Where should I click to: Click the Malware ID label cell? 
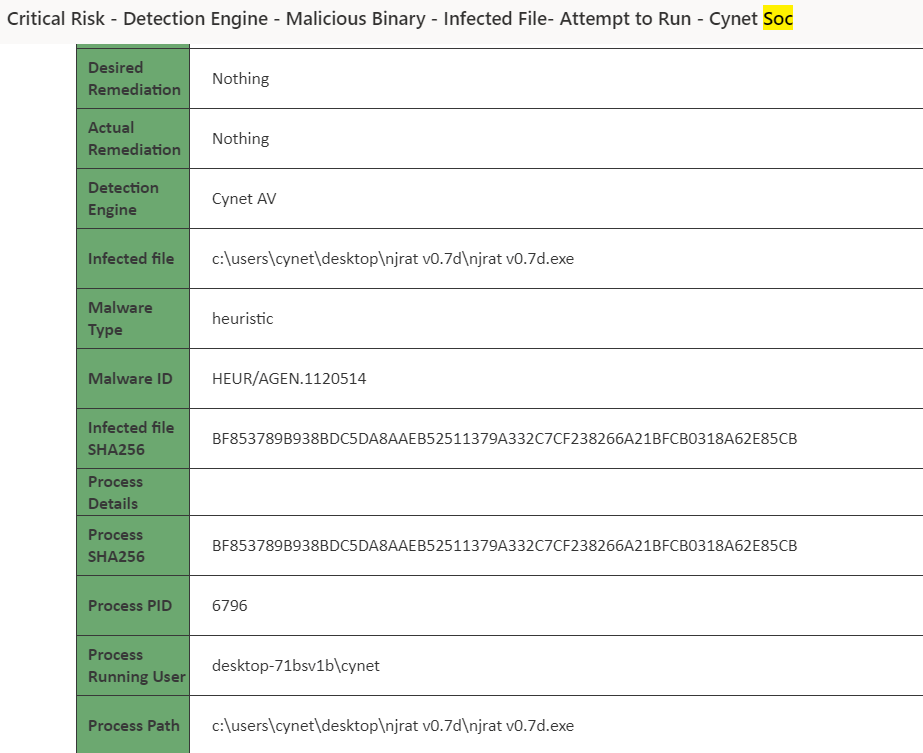click(x=133, y=379)
